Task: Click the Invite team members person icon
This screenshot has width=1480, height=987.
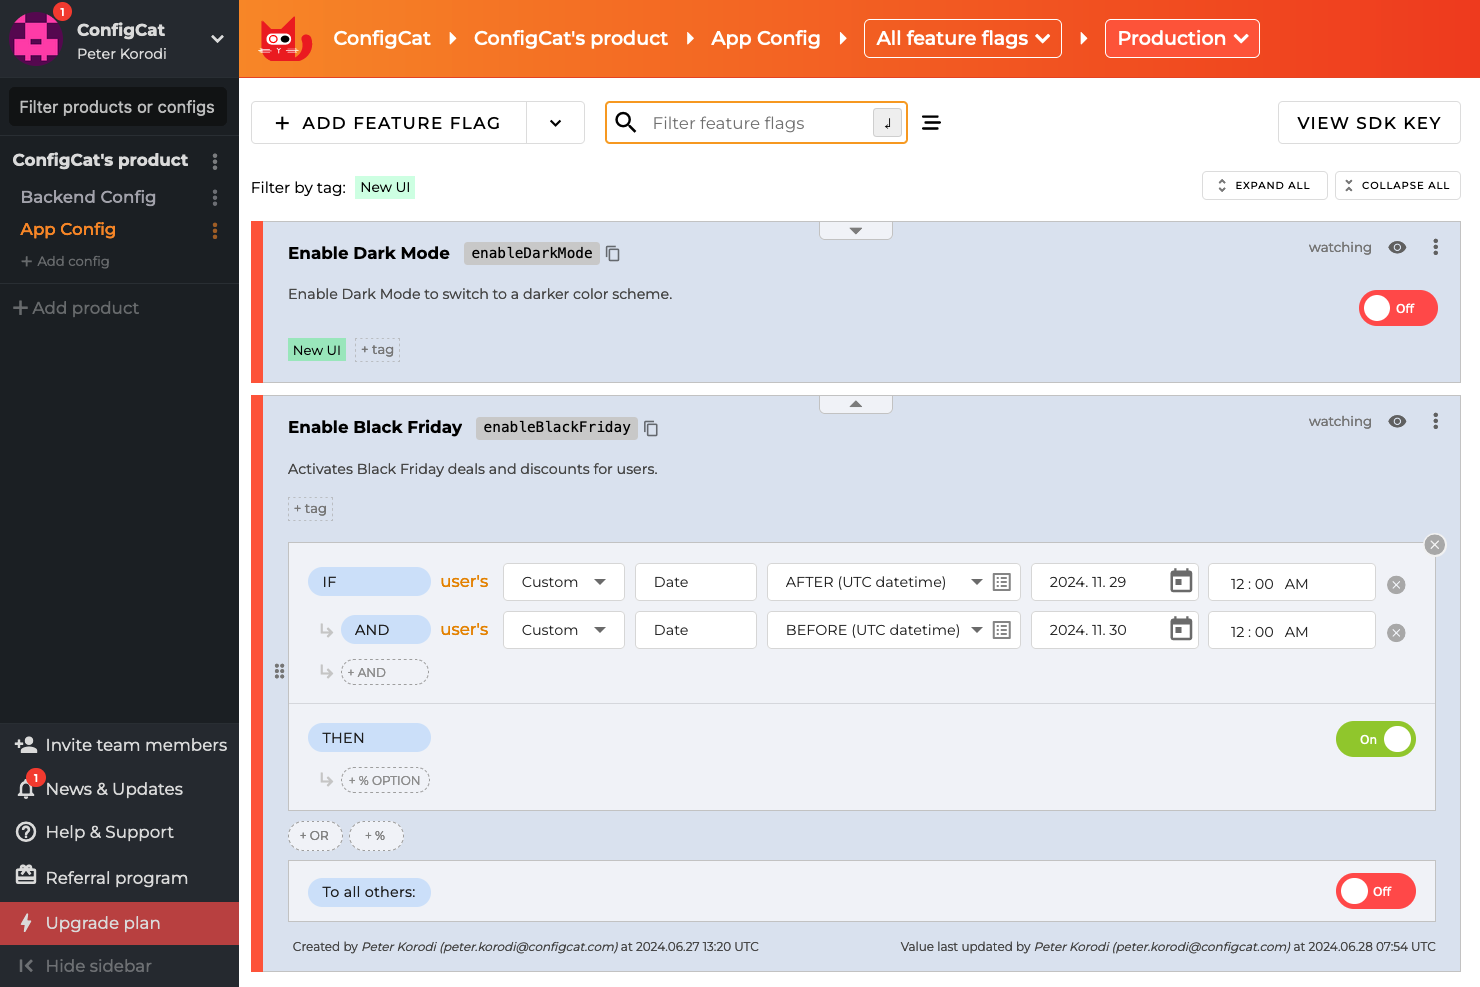Action: pos(26,745)
